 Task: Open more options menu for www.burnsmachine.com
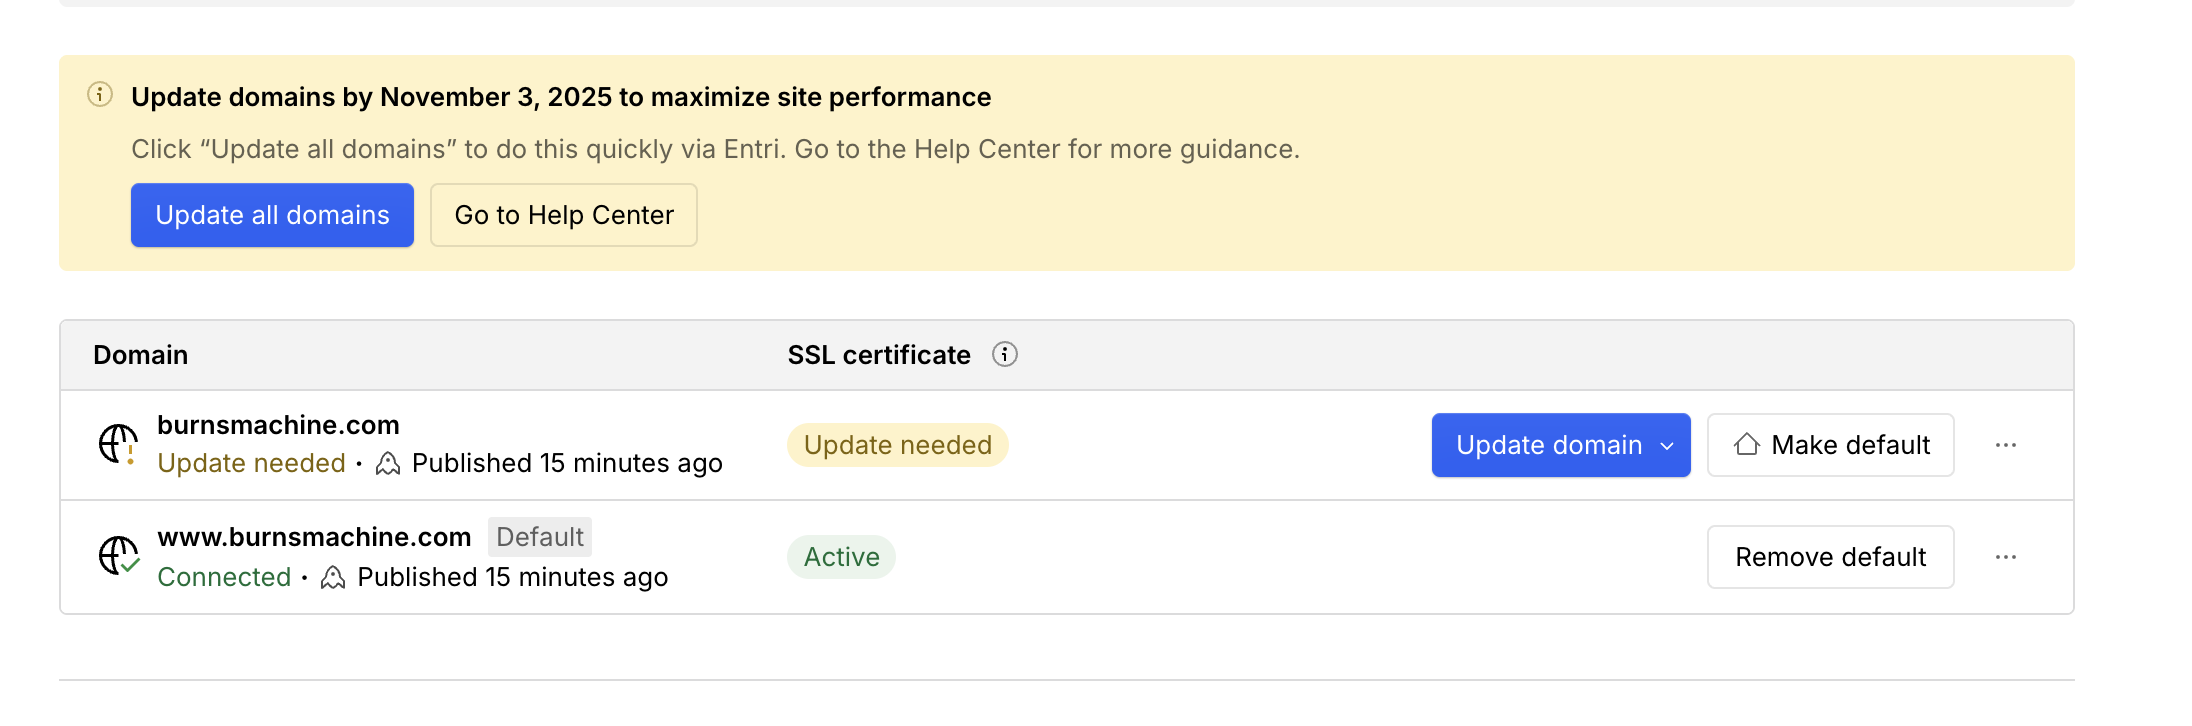click(2005, 557)
